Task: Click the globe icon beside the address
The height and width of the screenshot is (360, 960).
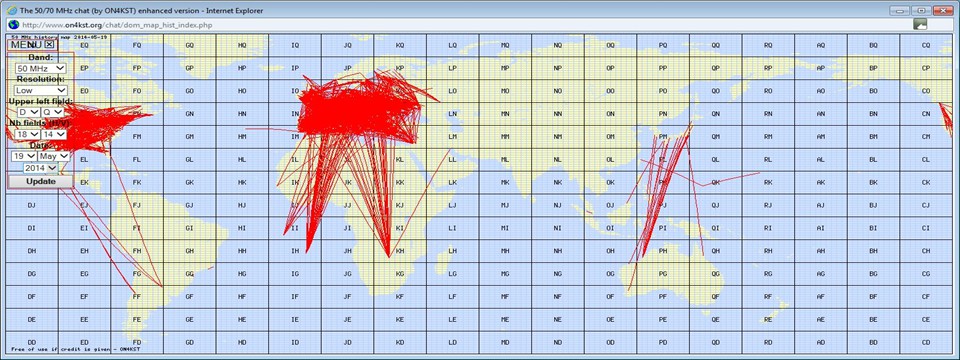Action: [x=13, y=24]
